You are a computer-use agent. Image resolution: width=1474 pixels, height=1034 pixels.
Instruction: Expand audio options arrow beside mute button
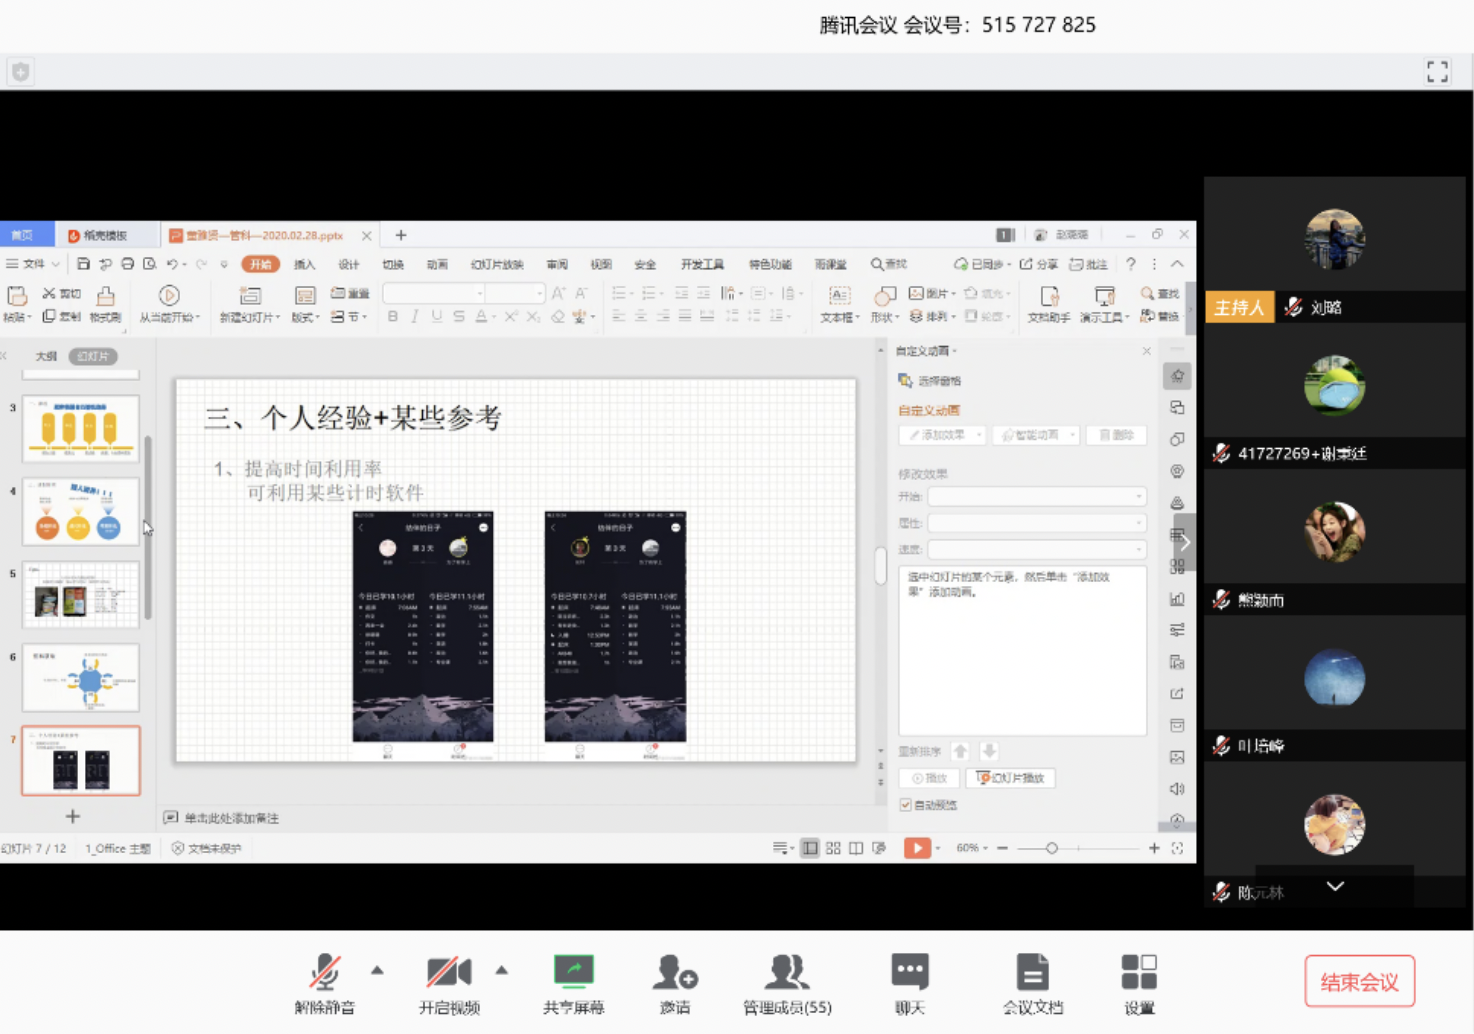[377, 970]
